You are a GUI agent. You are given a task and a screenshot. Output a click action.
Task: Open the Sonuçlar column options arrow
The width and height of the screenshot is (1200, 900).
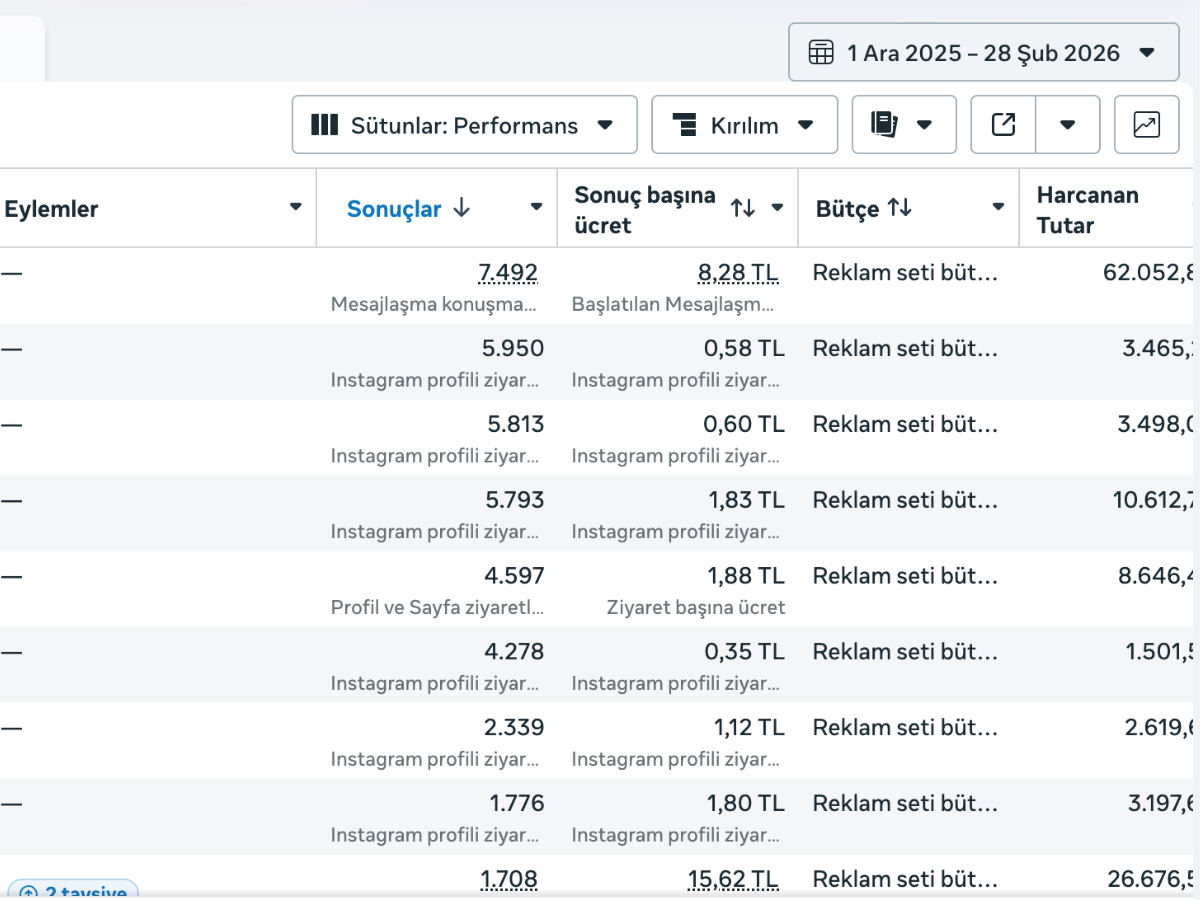point(536,207)
